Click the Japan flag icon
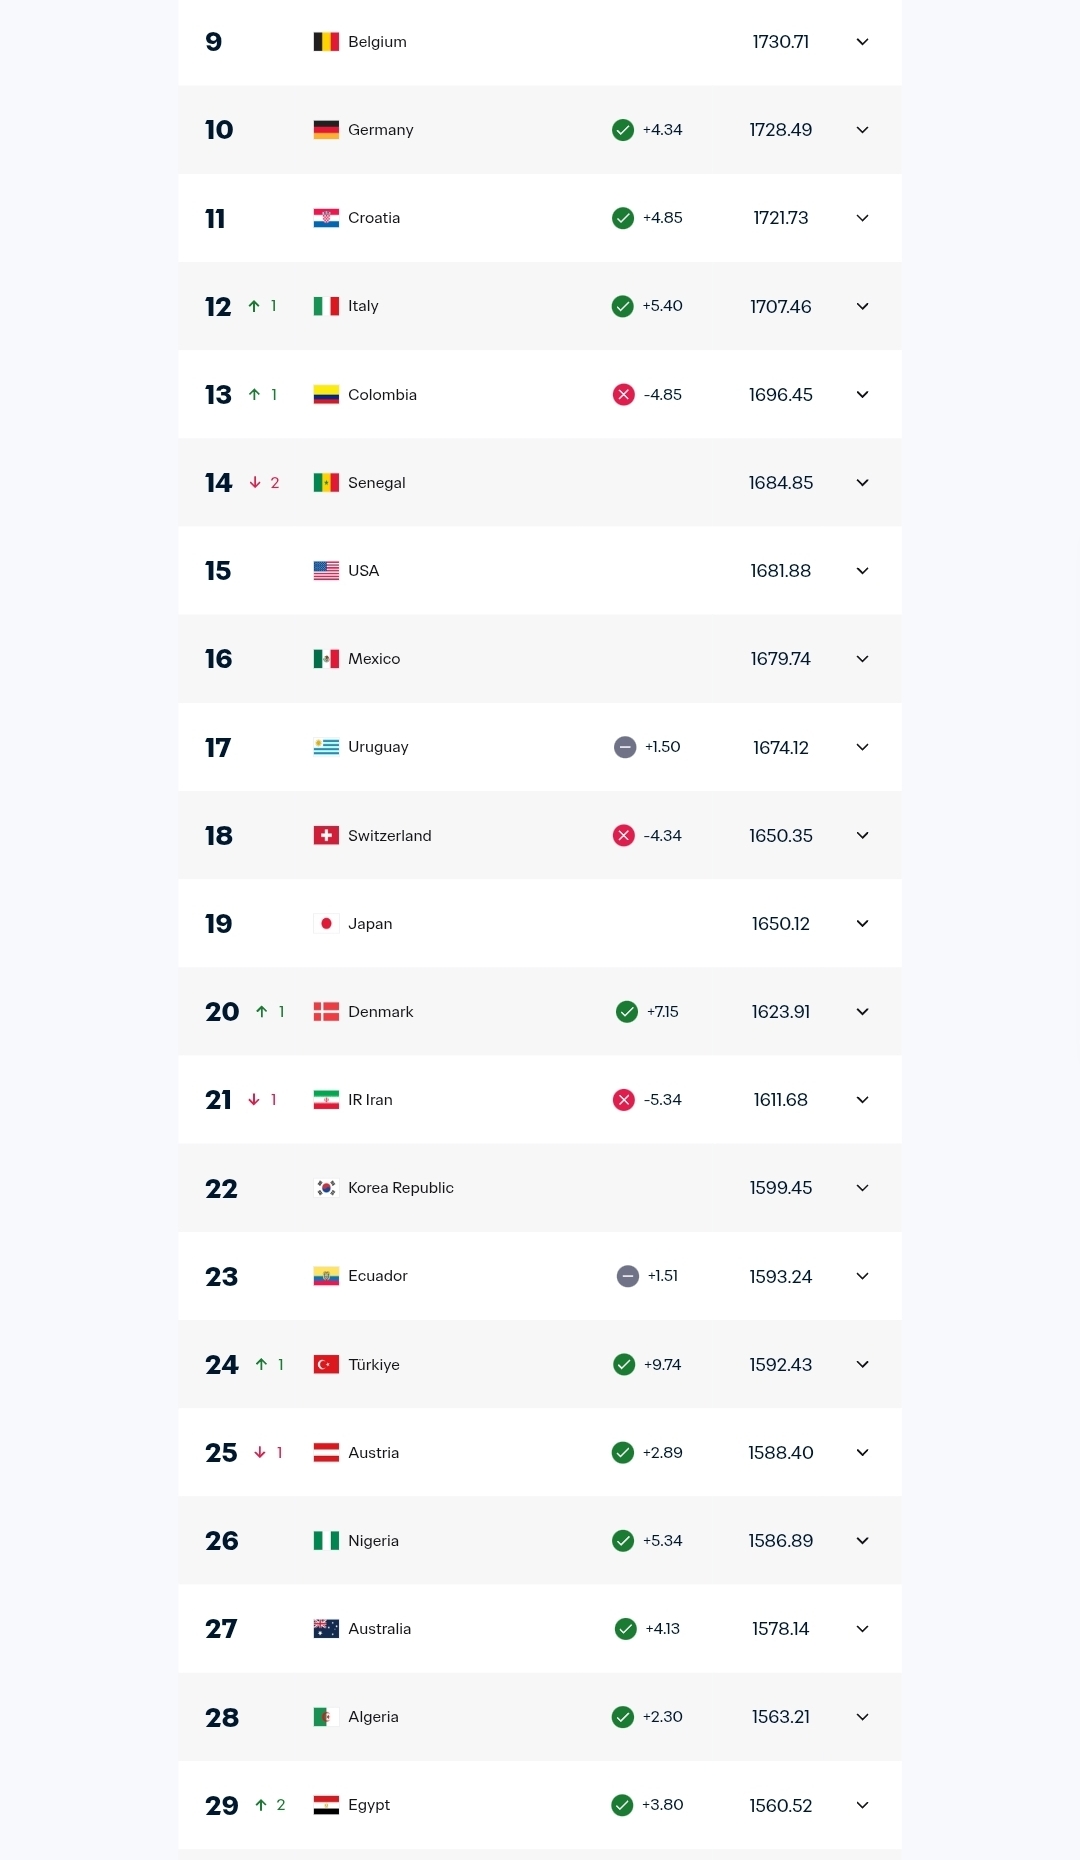The width and height of the screenshot is (1080, 1860). point(326,924)
